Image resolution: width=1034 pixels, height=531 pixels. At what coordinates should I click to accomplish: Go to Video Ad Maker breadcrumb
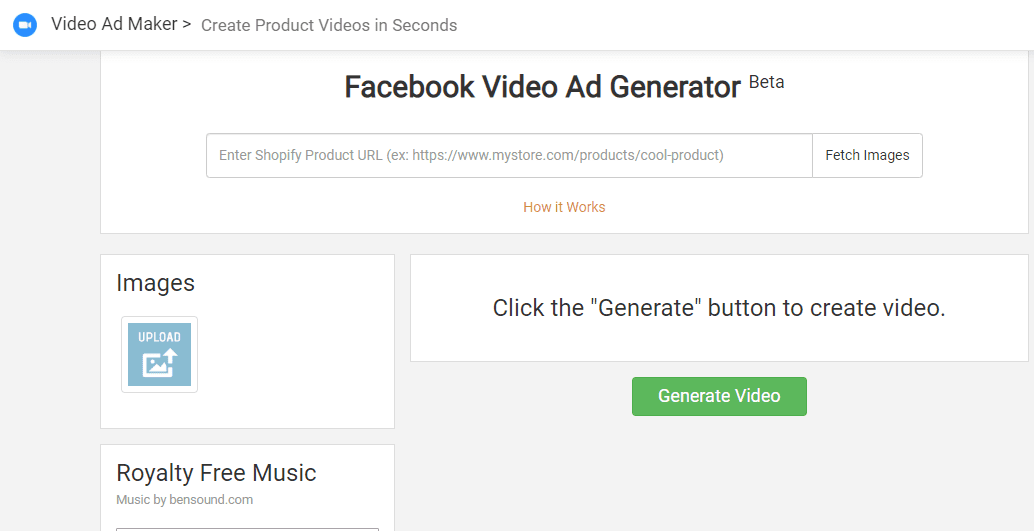pyautogui.click(x=114, y=24)
